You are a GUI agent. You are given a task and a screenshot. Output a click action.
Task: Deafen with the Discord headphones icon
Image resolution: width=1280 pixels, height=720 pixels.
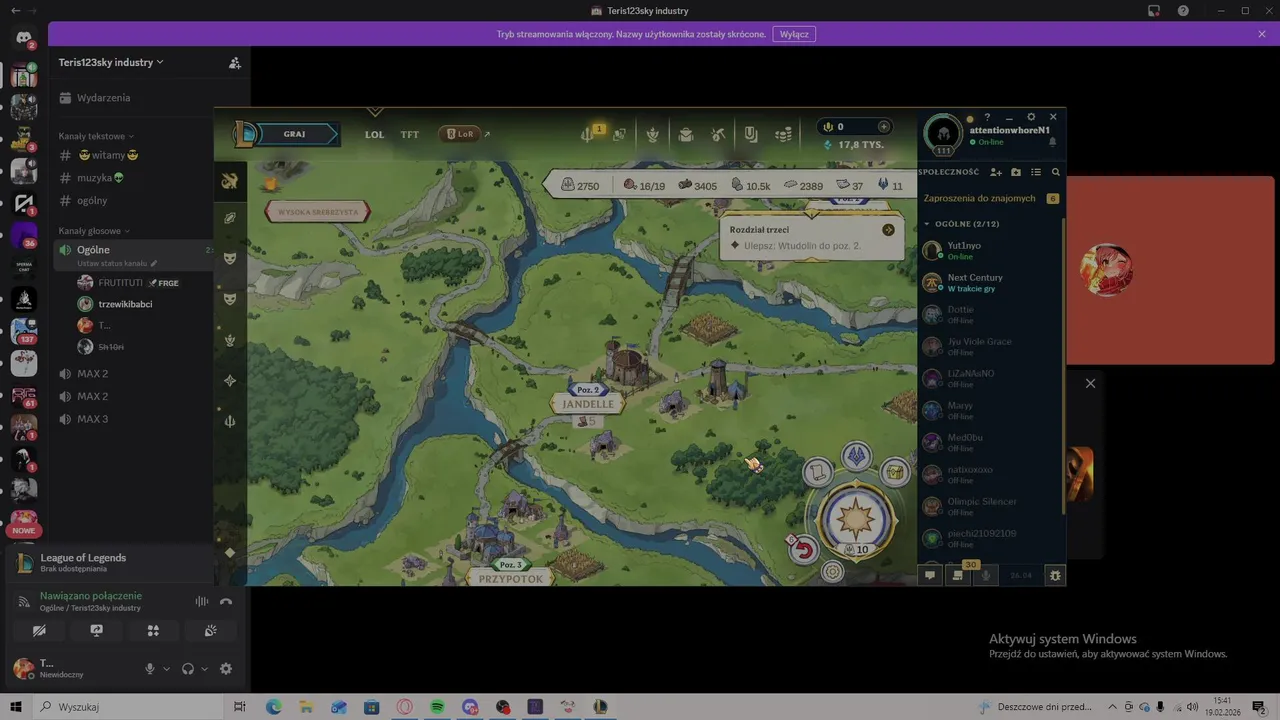[x=188, y=669]
